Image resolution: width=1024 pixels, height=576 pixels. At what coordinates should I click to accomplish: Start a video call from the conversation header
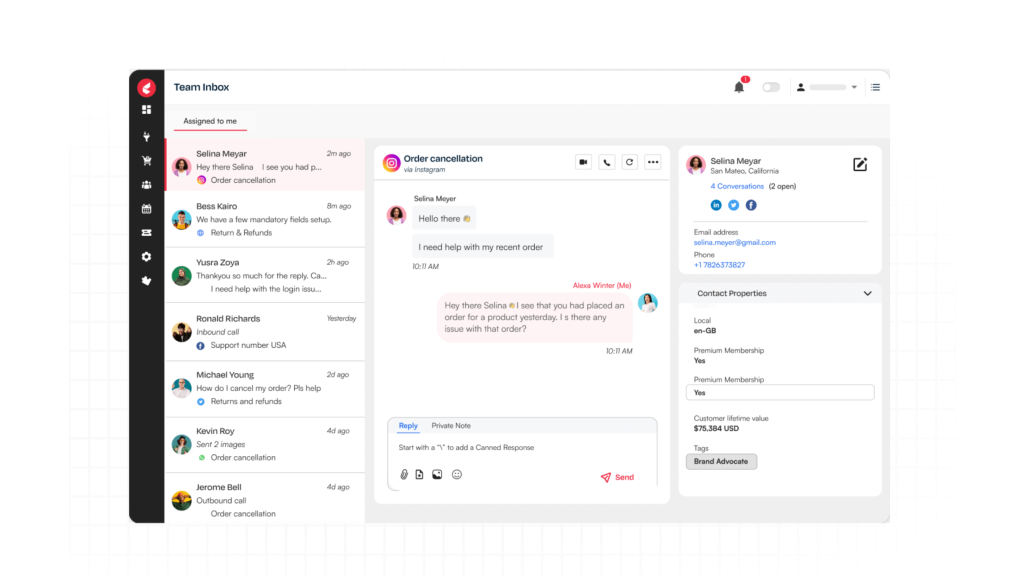pos(583,162)
